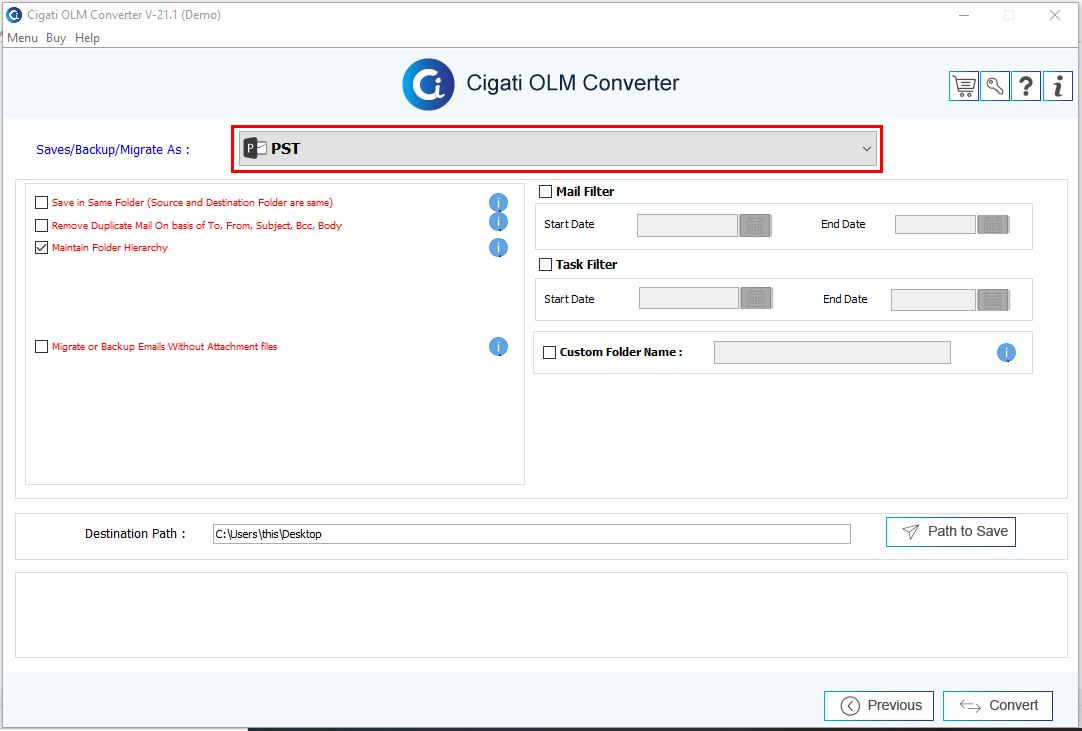1082x731 pixels.
Task: Click info icon beside Custom Folder Name
Action: (x=1006, y=353)
